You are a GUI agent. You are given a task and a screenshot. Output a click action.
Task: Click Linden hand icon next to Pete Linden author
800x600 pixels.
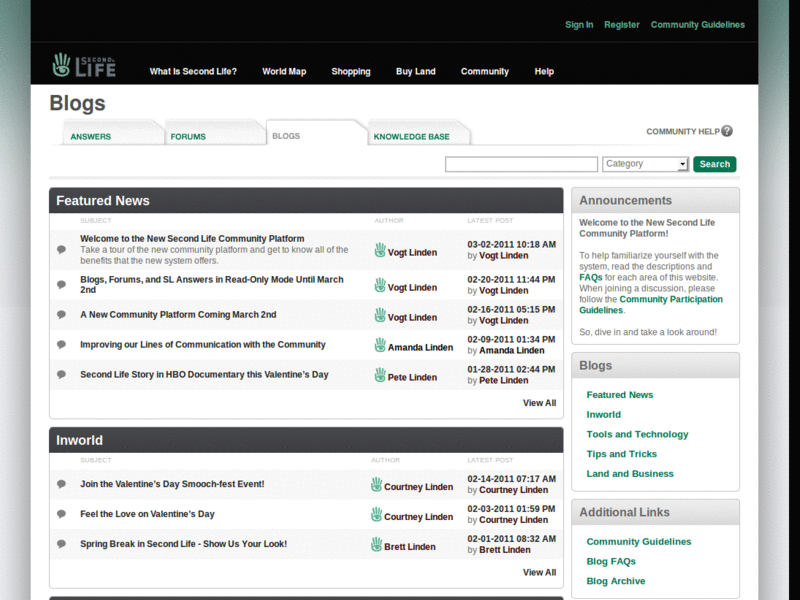[380, 376]
